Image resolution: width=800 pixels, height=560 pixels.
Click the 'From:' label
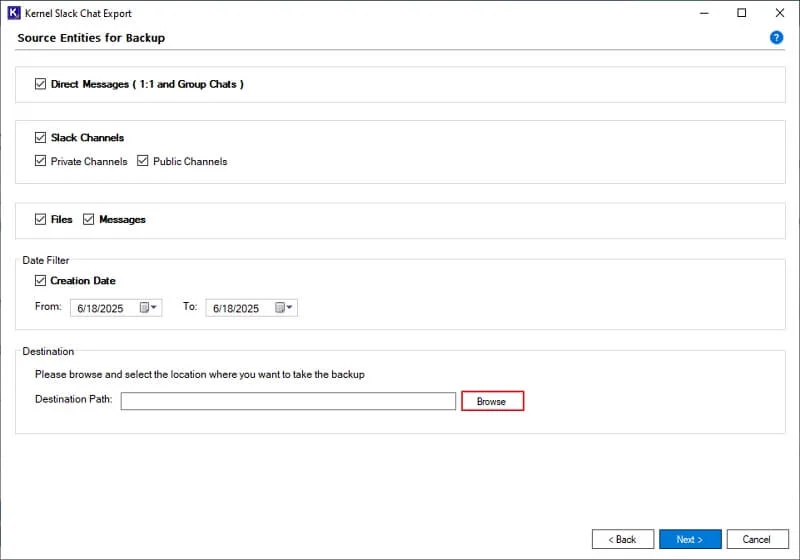click(x=48, y=306)
